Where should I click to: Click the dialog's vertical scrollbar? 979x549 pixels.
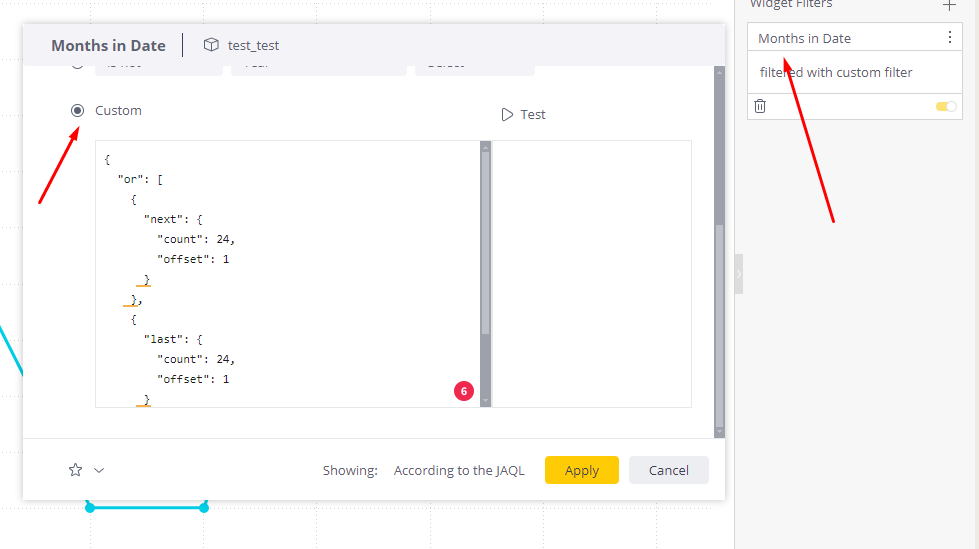tap(719, 320)
